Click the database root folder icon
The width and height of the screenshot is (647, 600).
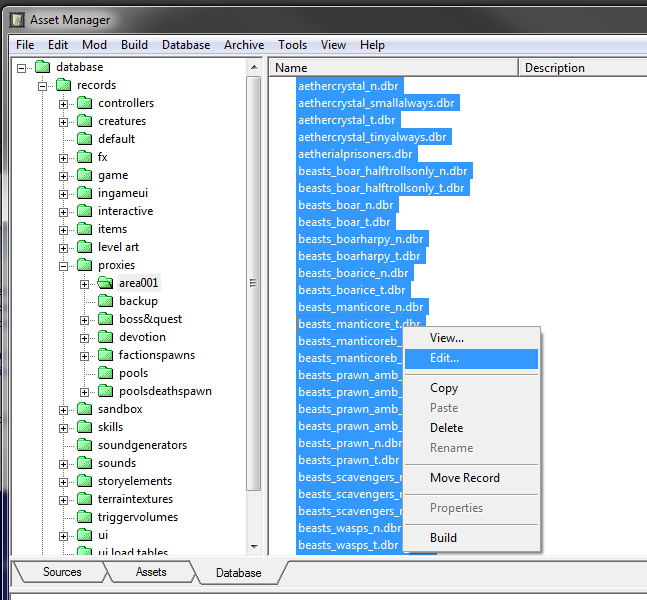tap(42, 67)
